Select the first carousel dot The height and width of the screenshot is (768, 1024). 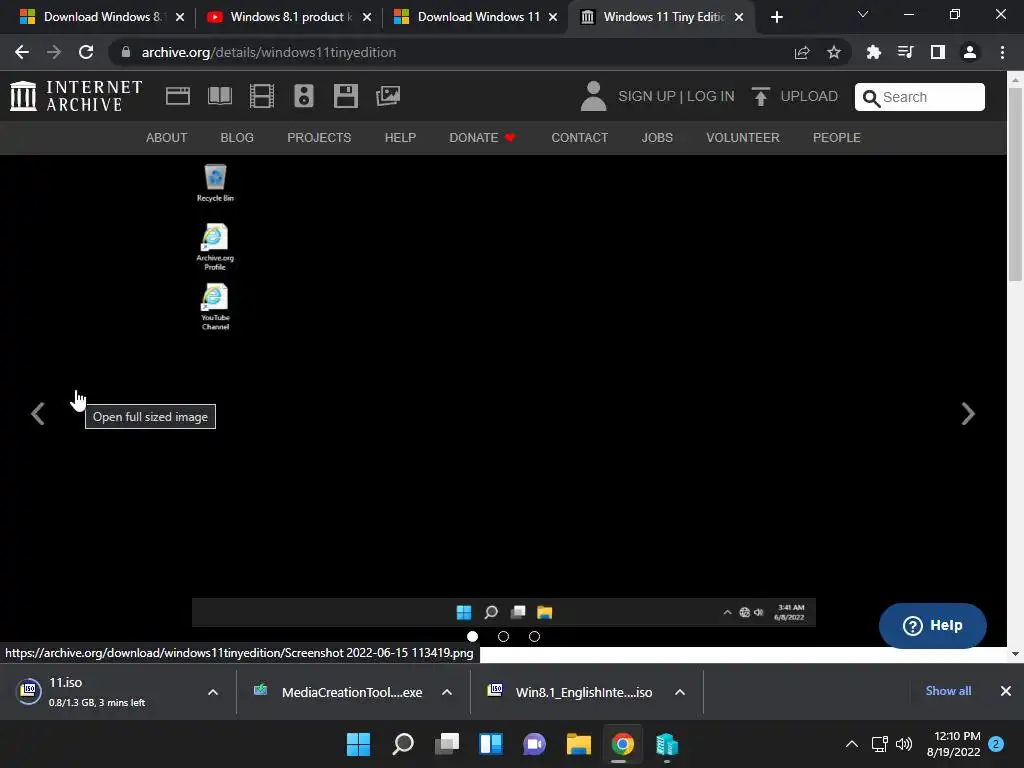(x=472, y=636)
